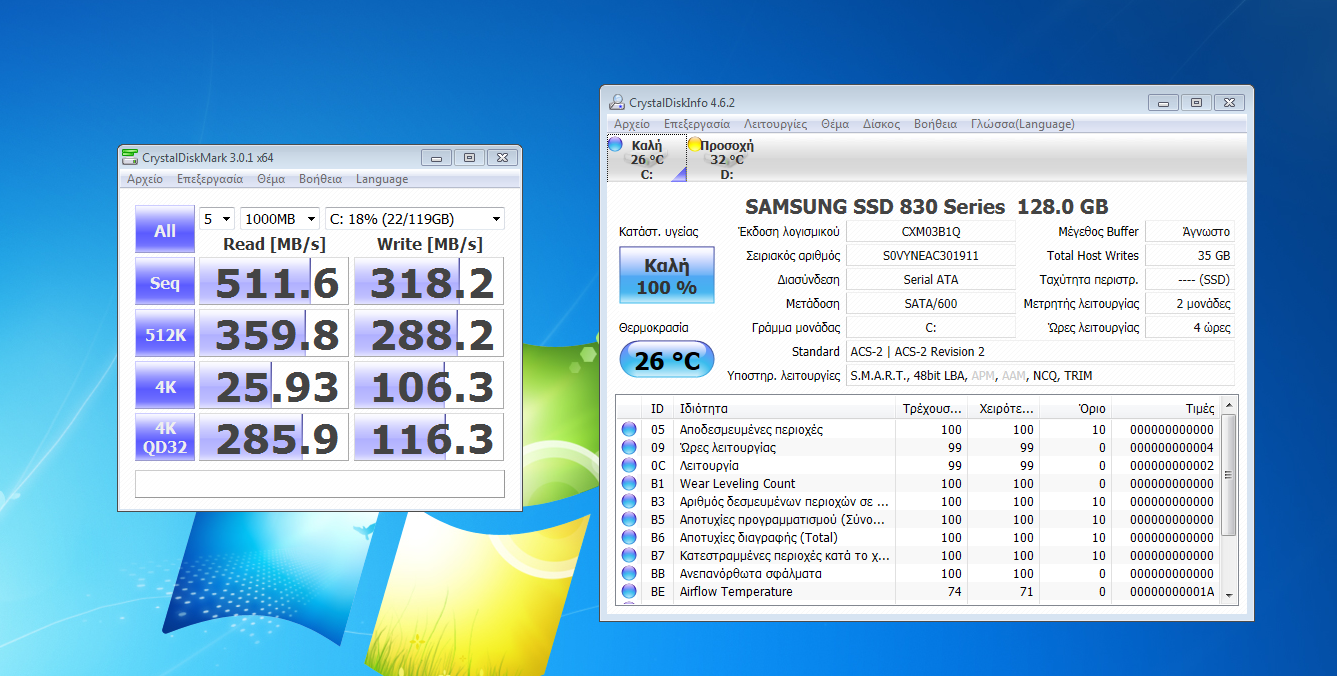Open Λειτουργίες menu in CrystalDiskInfo

pyautogui.click(x=775, y=124)
